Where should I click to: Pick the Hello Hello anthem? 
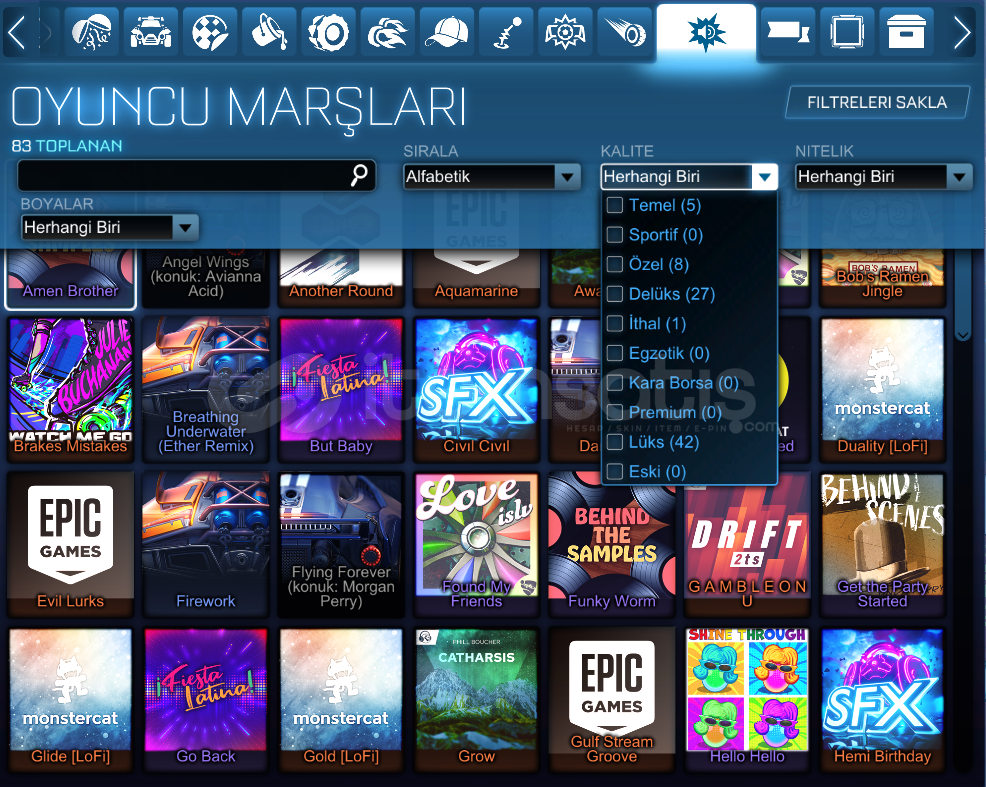[x=747, y=700]
